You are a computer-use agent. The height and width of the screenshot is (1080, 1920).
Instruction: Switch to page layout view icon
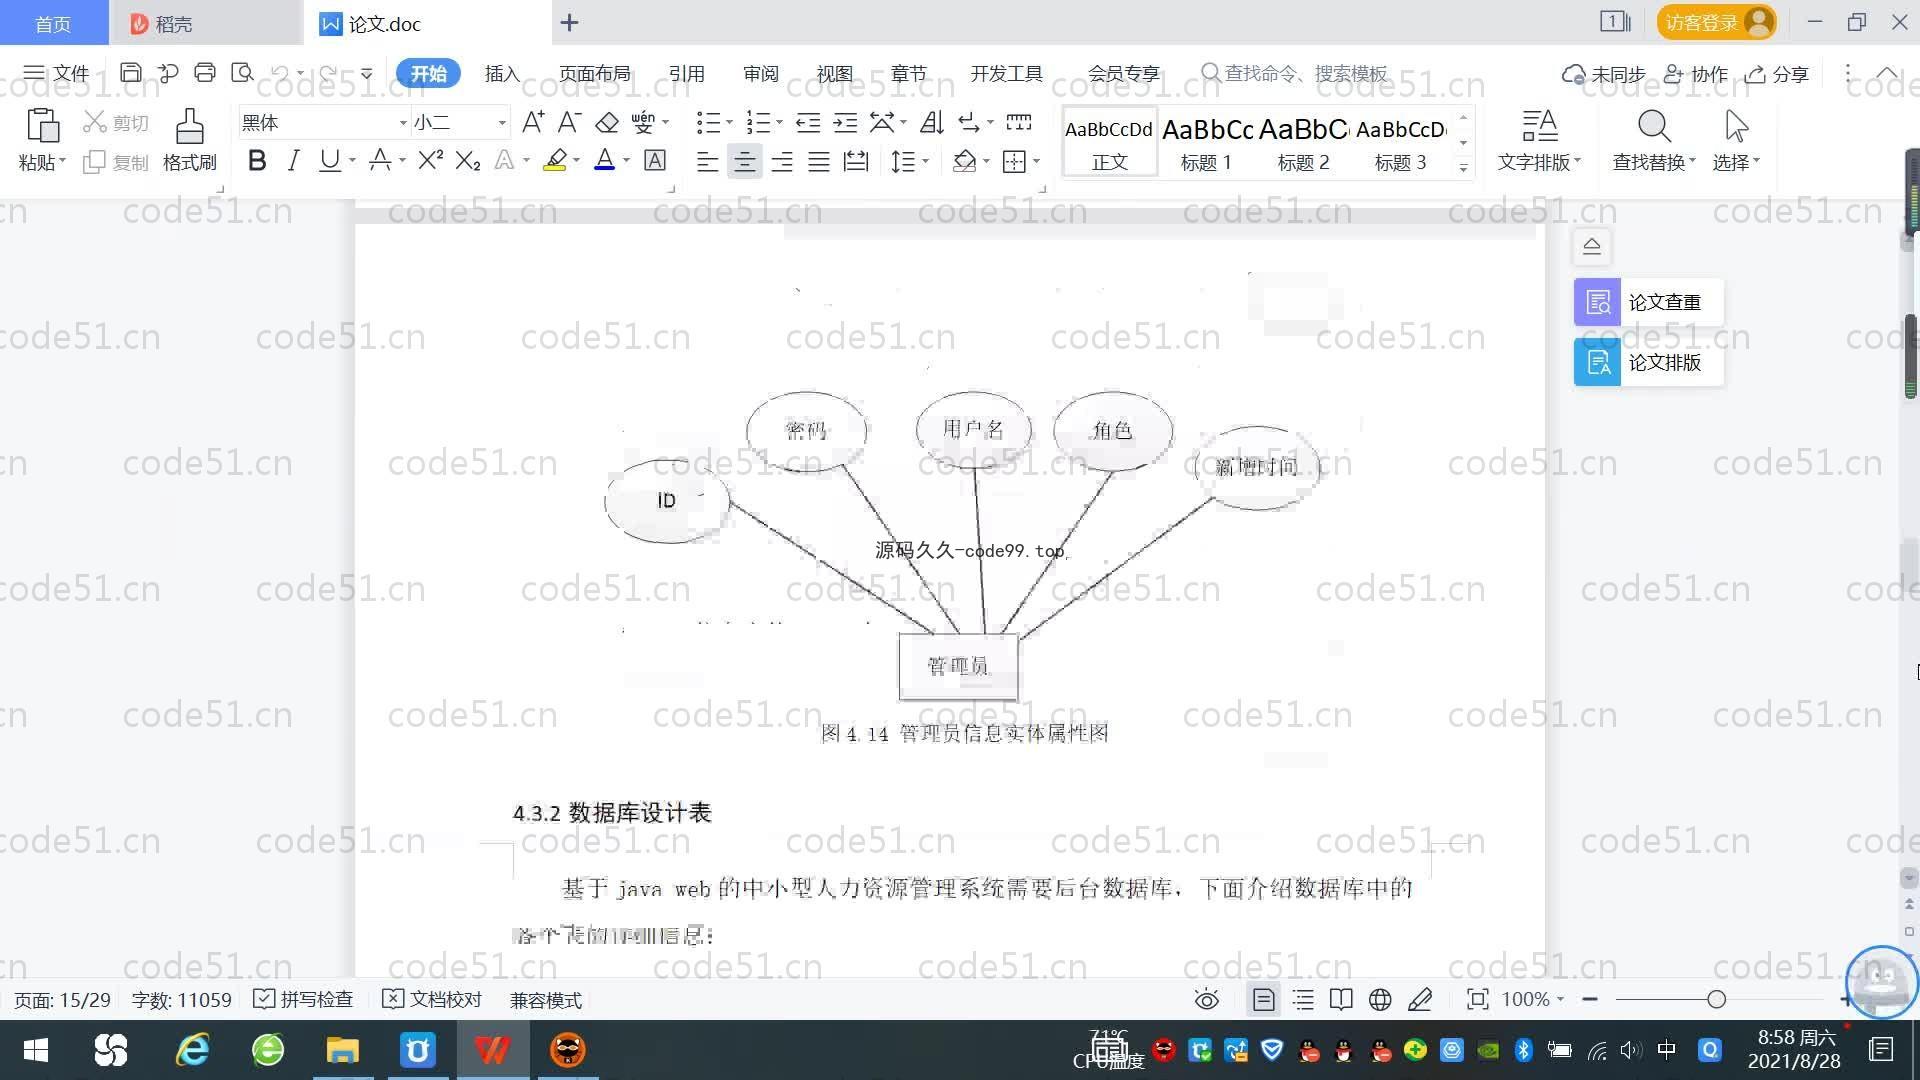pos(1264,999)
